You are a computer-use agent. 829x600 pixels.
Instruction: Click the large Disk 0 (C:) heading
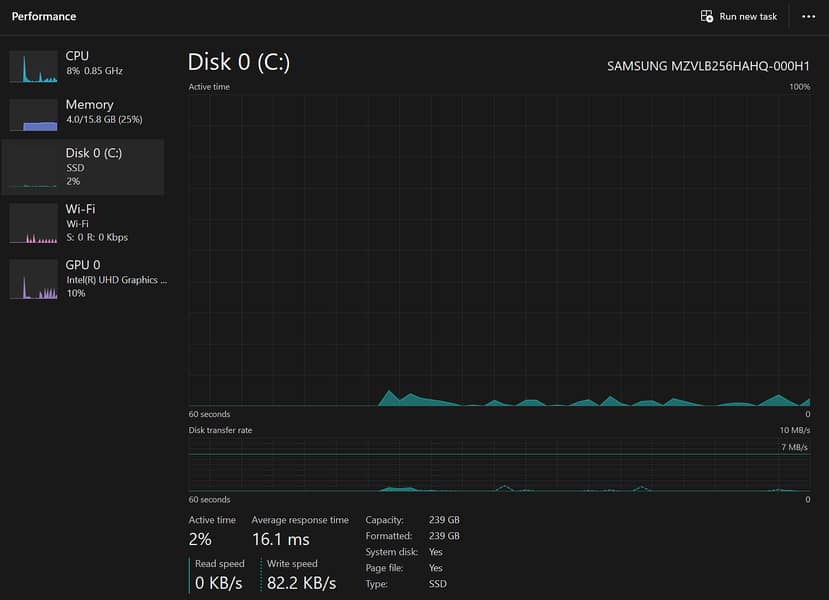tap(238, 62)
